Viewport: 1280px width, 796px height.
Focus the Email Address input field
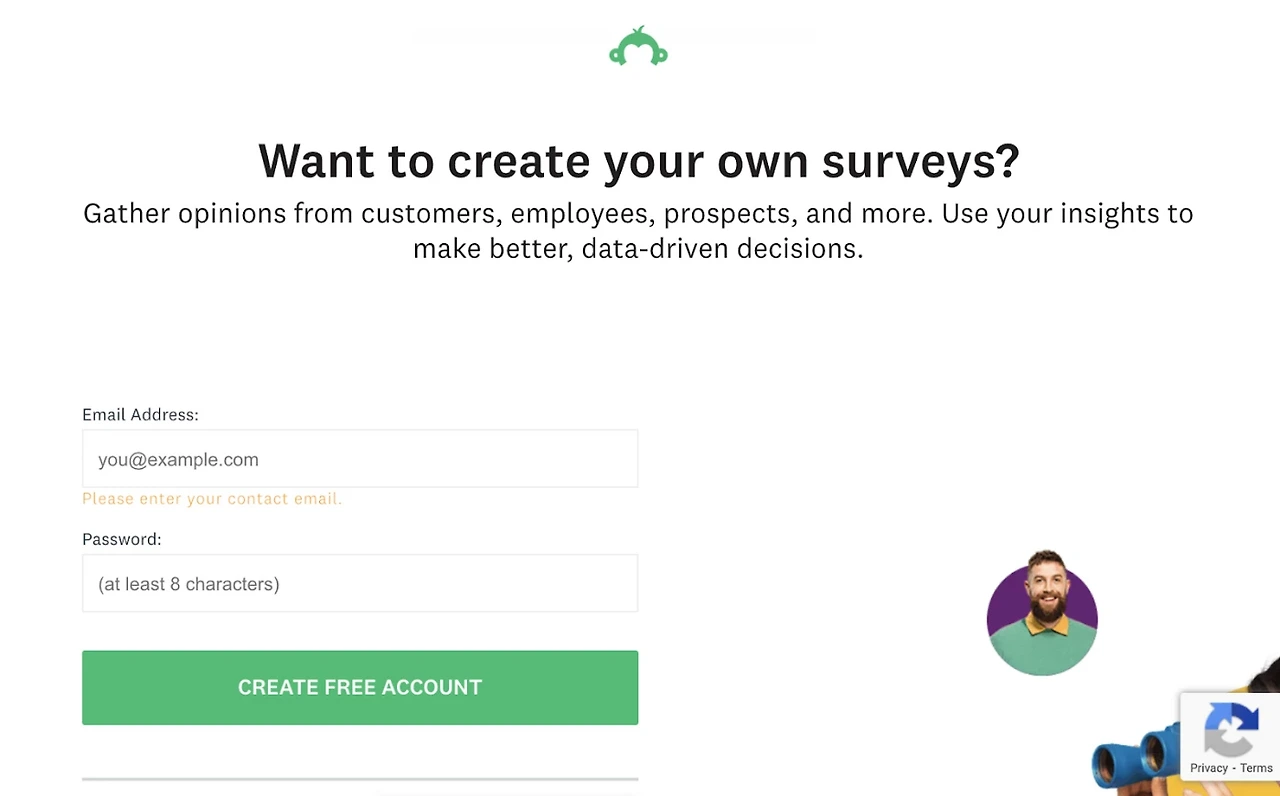point(360,459)
